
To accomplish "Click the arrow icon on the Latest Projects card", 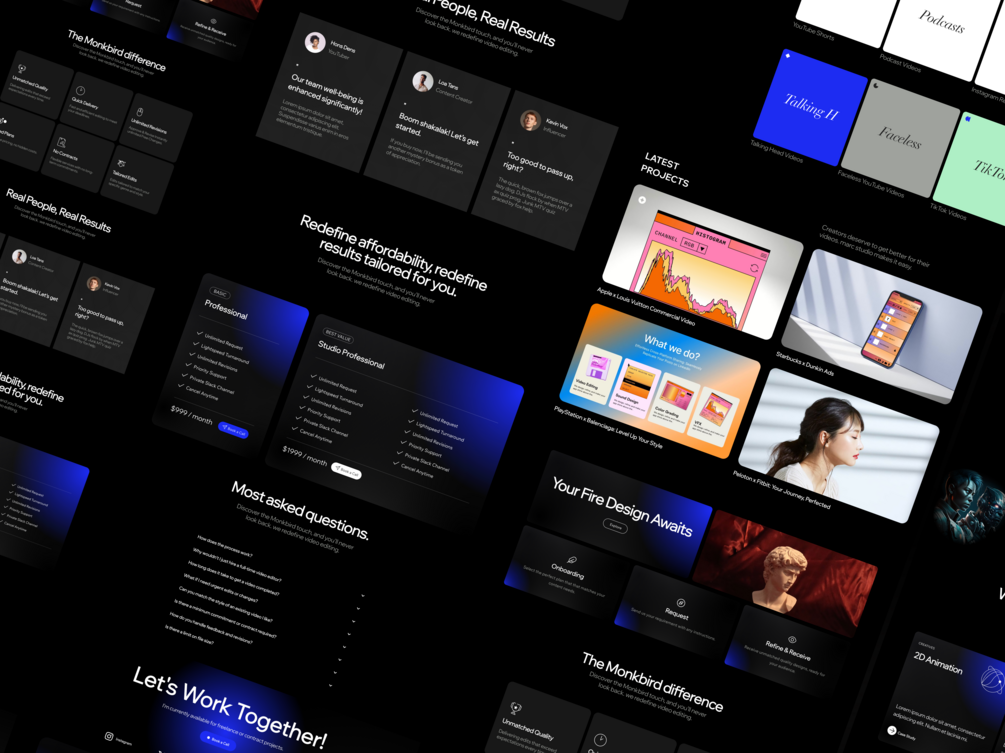I will pos(642,200).
